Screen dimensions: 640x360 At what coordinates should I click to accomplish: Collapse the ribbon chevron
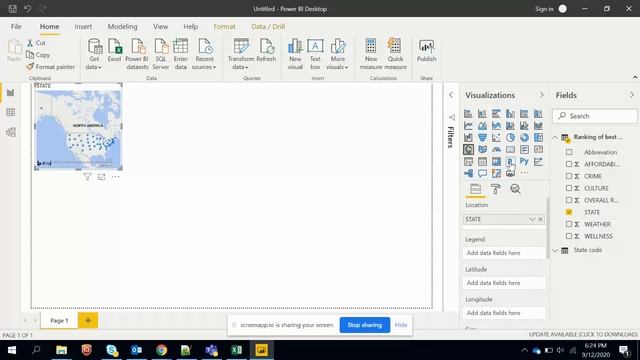tap(635, 77)
